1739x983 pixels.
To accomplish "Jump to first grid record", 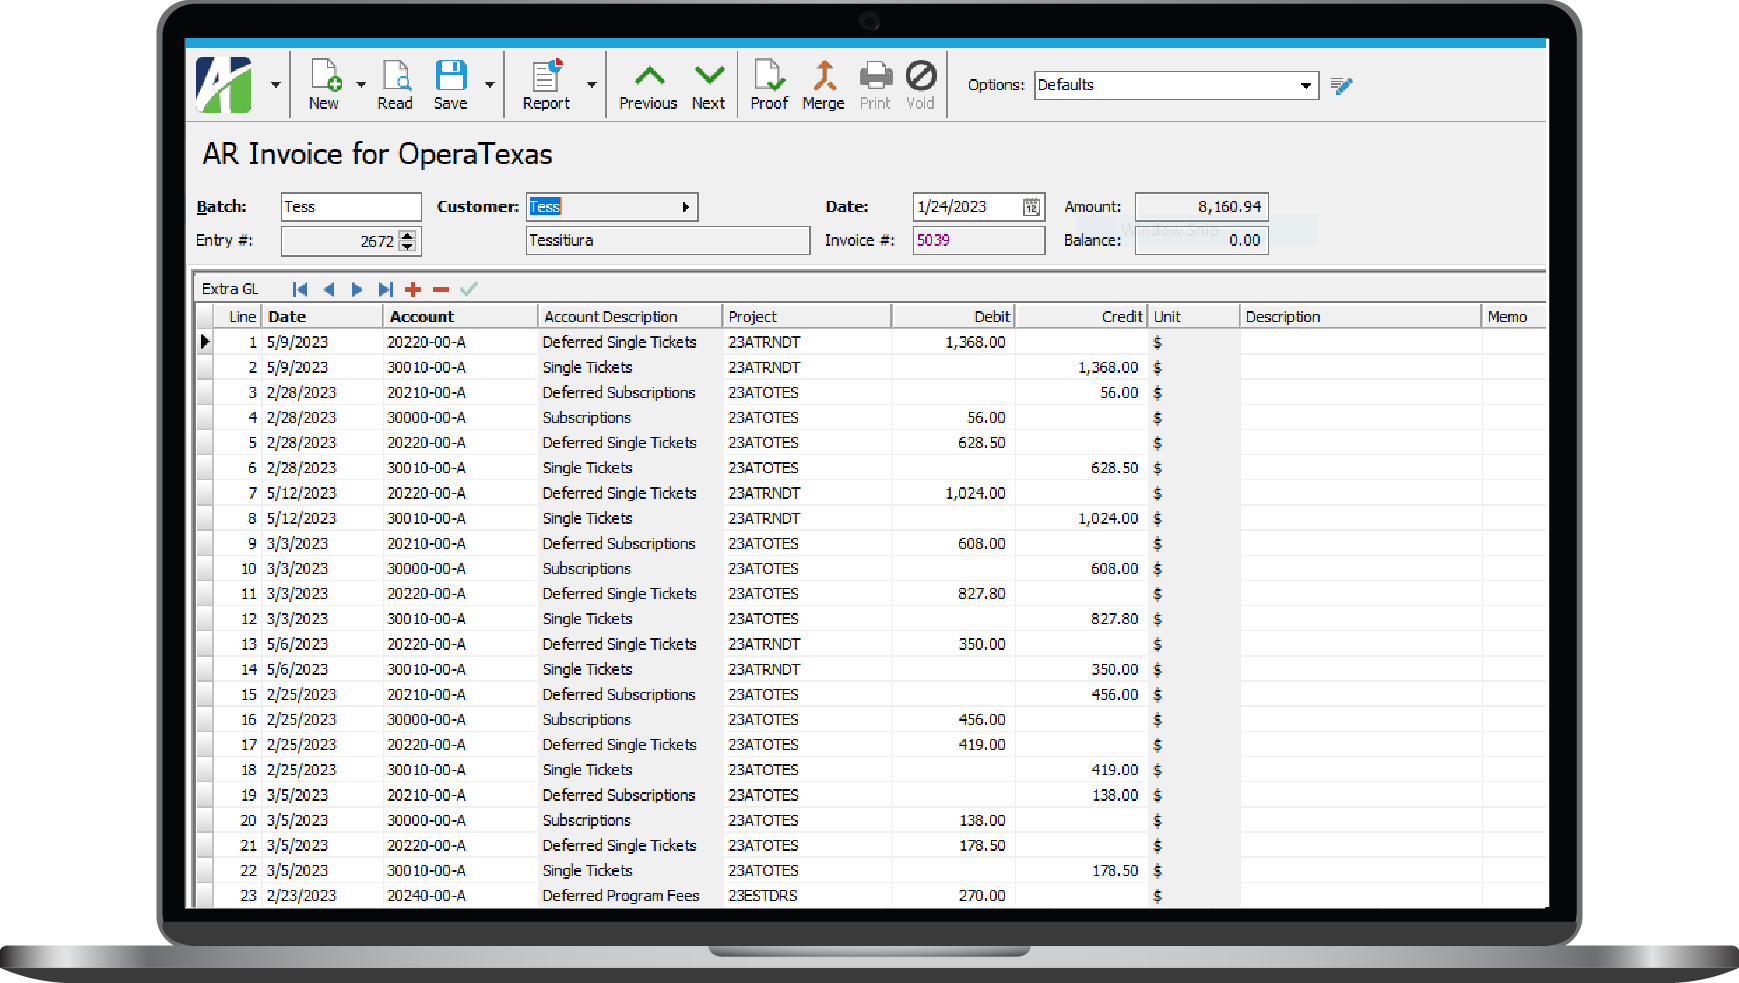I will point(300,289).
